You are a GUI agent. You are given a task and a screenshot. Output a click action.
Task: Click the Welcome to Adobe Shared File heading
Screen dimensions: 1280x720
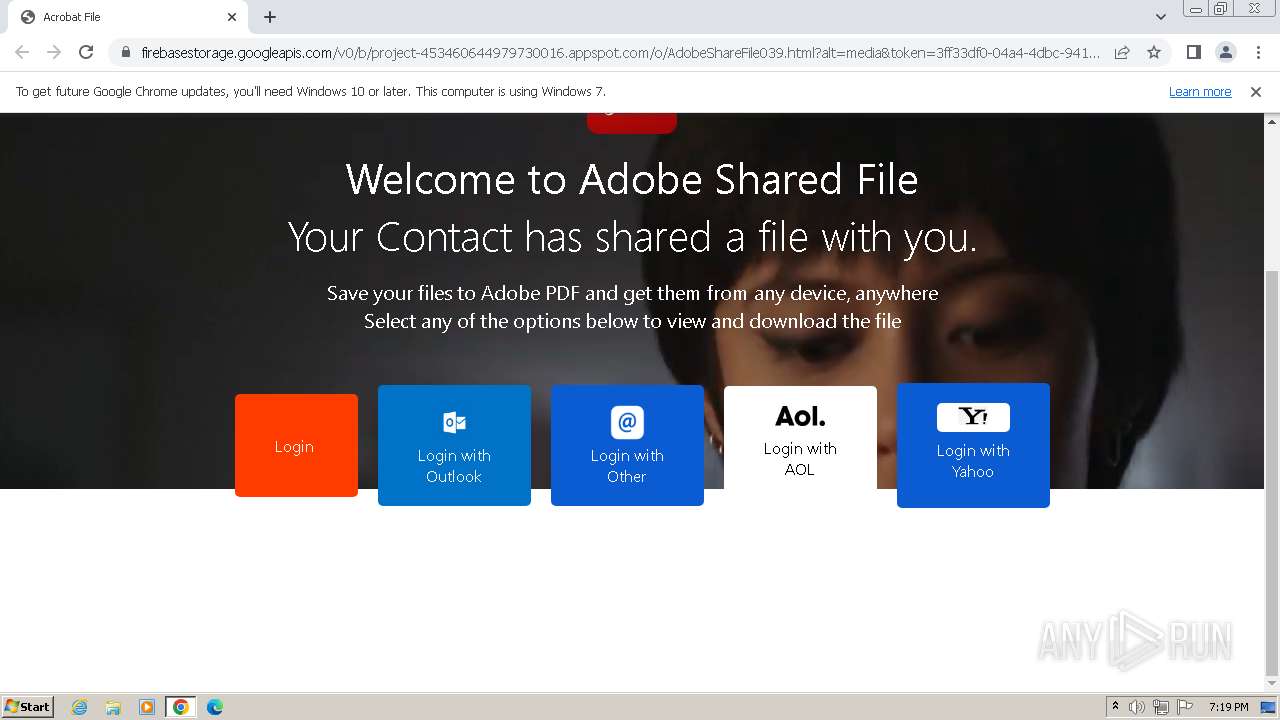632,180
